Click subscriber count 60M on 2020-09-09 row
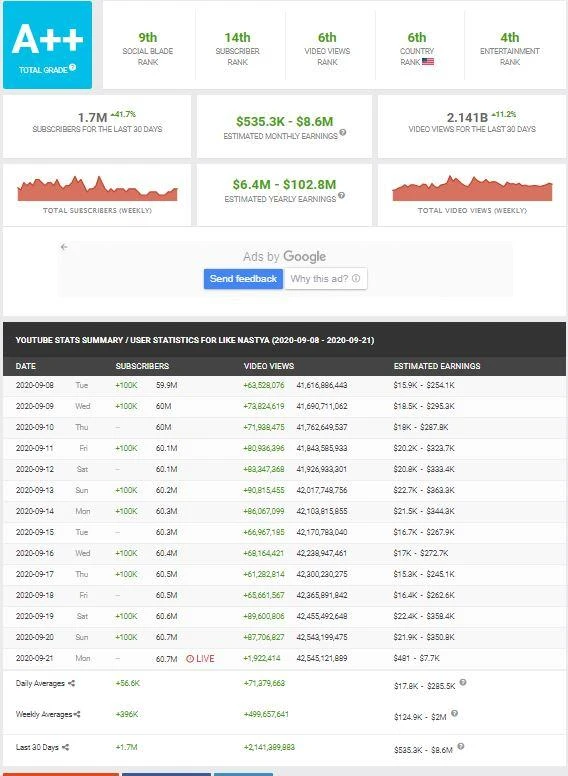This screenshot has height=776, width=568. (x=164, y=406)
